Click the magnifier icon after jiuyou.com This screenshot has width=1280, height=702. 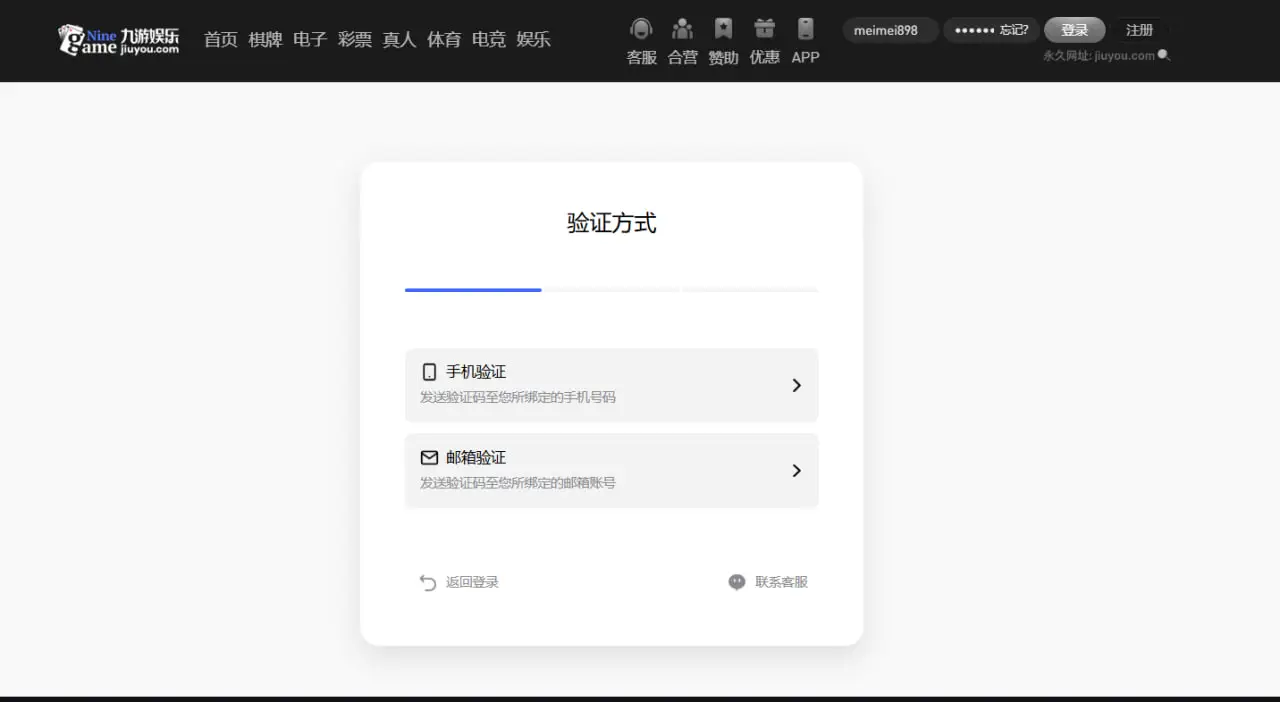tap(1161, 56)
